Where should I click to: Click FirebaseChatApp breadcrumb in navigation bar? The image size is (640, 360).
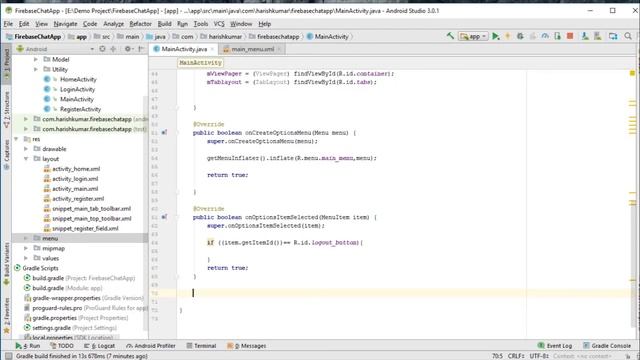pos(34,36)
